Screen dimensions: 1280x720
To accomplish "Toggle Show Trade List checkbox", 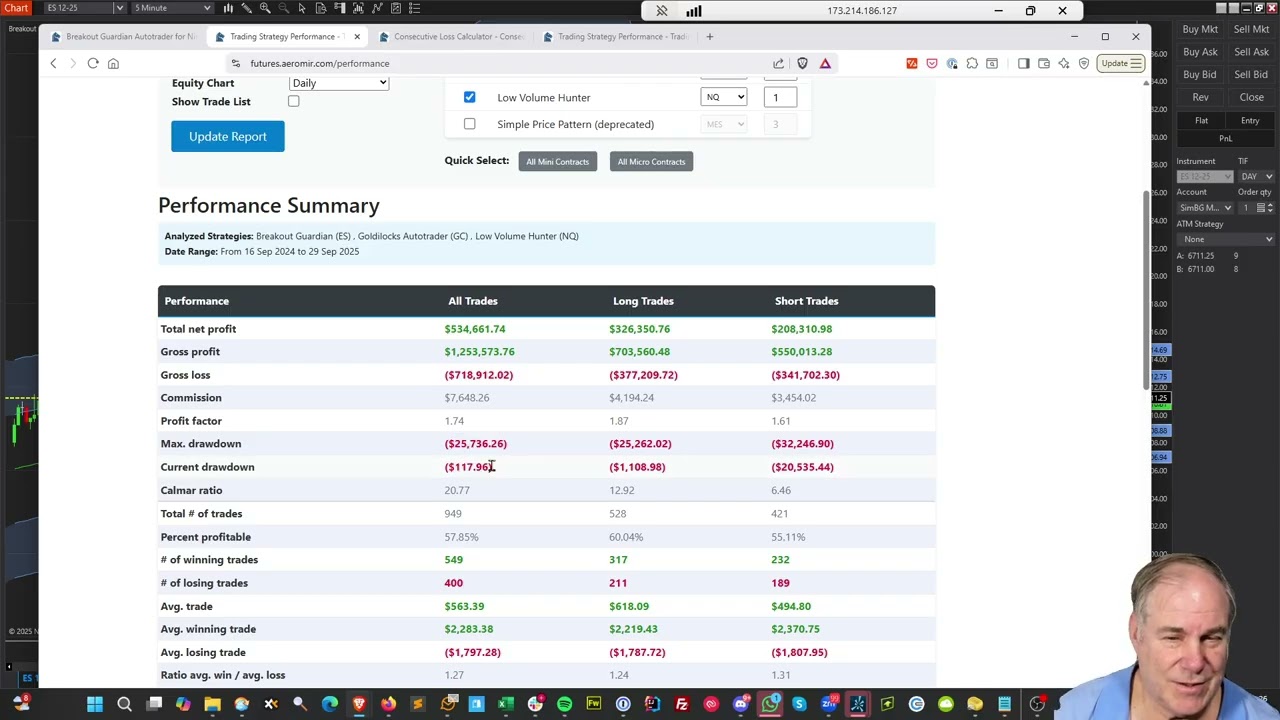I will (294, 102).
